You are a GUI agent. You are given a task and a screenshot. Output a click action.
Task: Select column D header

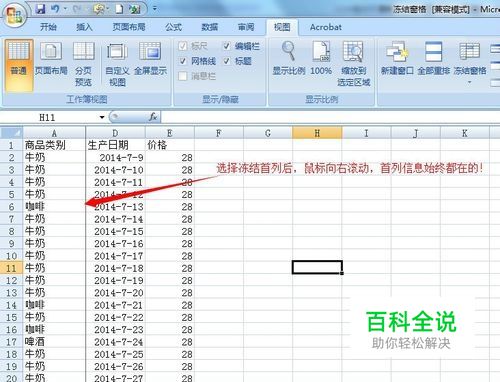point(115,133)
